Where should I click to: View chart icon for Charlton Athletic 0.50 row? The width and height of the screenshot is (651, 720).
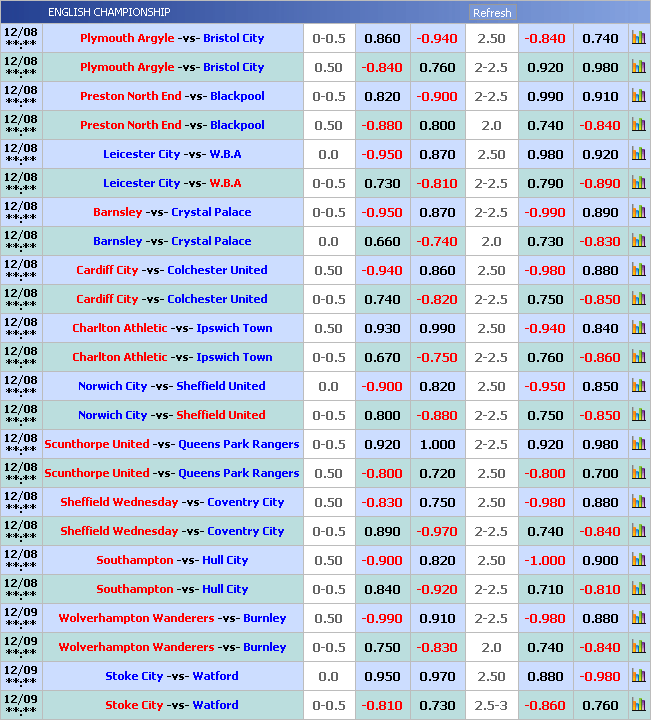(639, 328)
